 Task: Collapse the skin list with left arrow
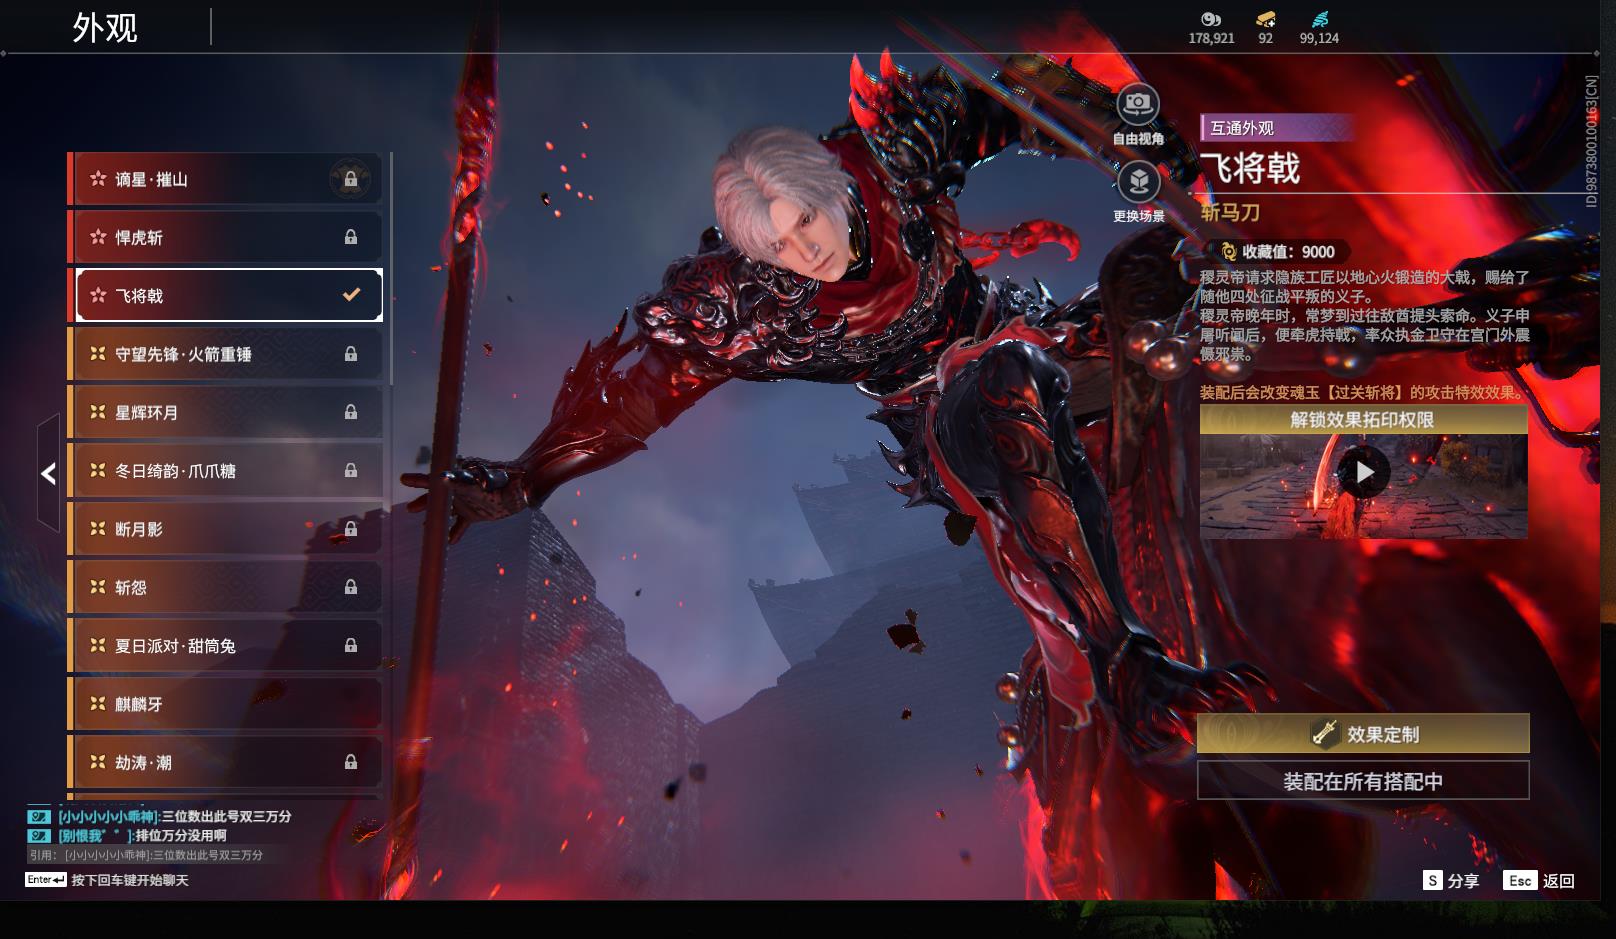pyautogui.click(x=48, y=473)
